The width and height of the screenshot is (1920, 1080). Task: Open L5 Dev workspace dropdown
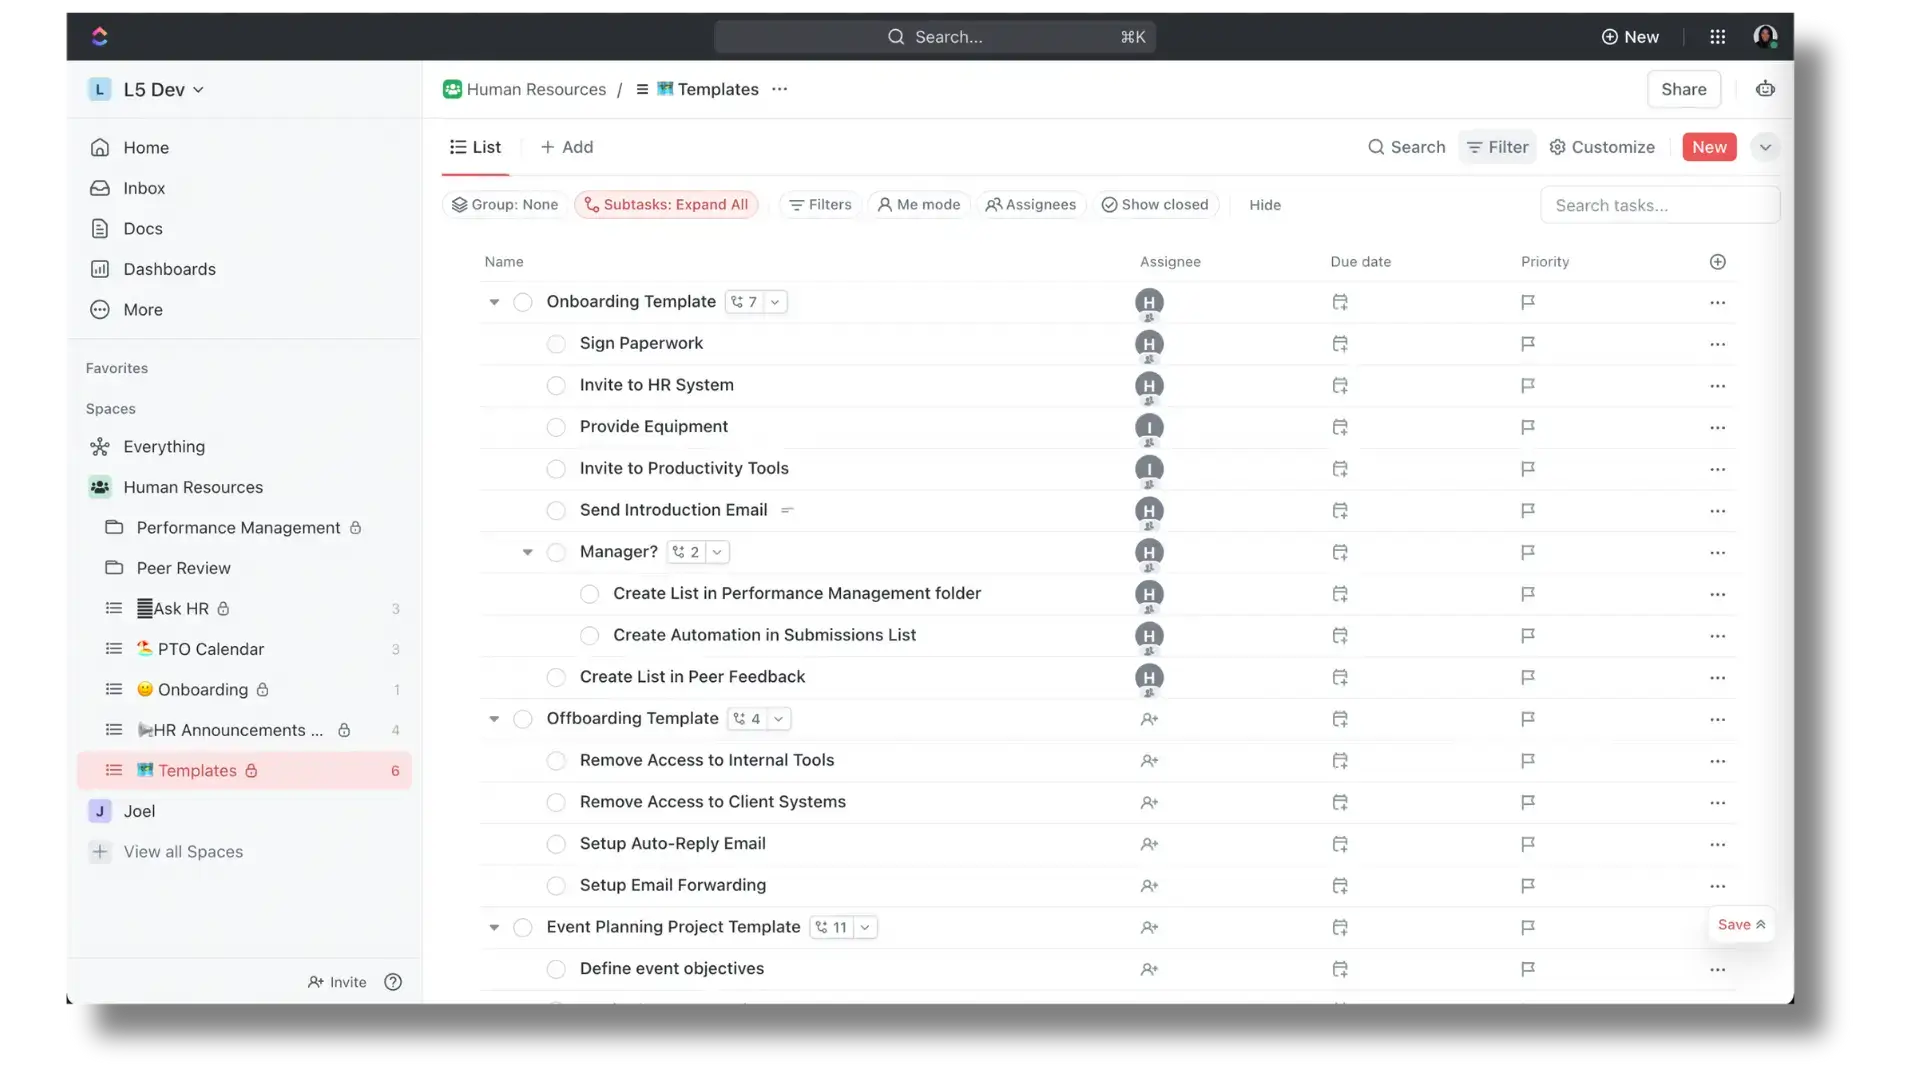[x=163, y=90]
